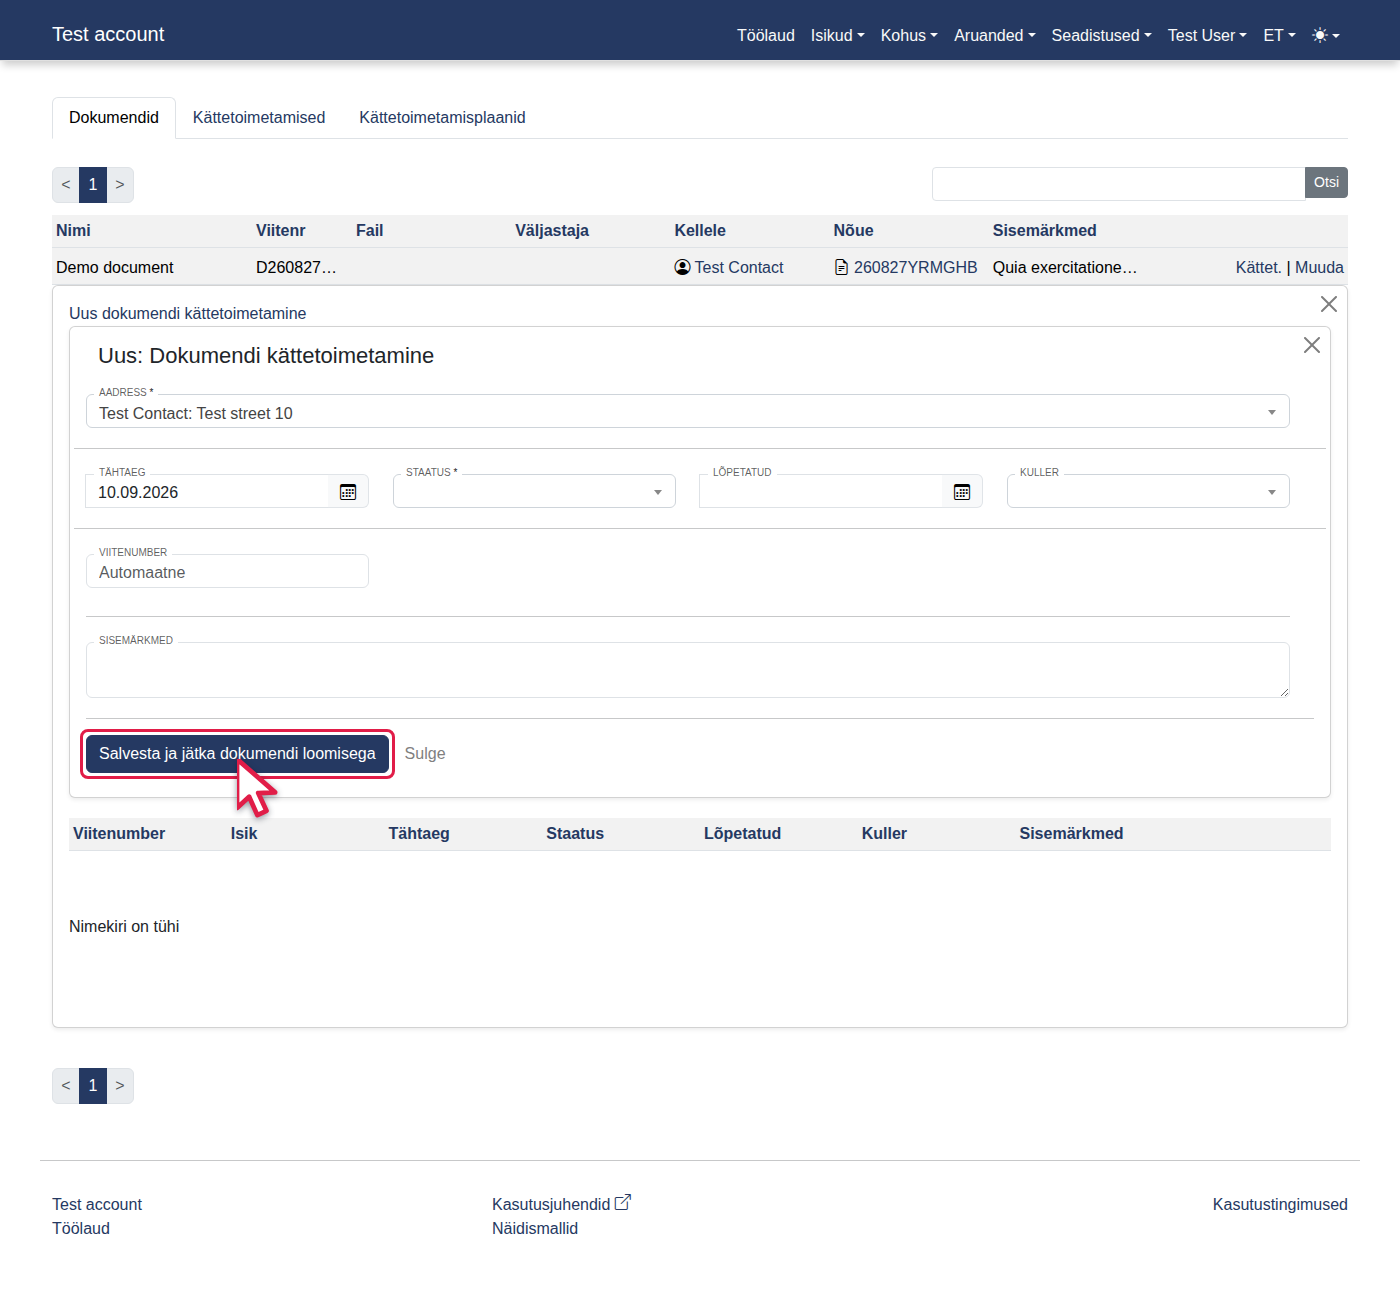Click the Muuda link in Demo document row
This screenshot has width=1400, height=1301.
point(1319,267)
